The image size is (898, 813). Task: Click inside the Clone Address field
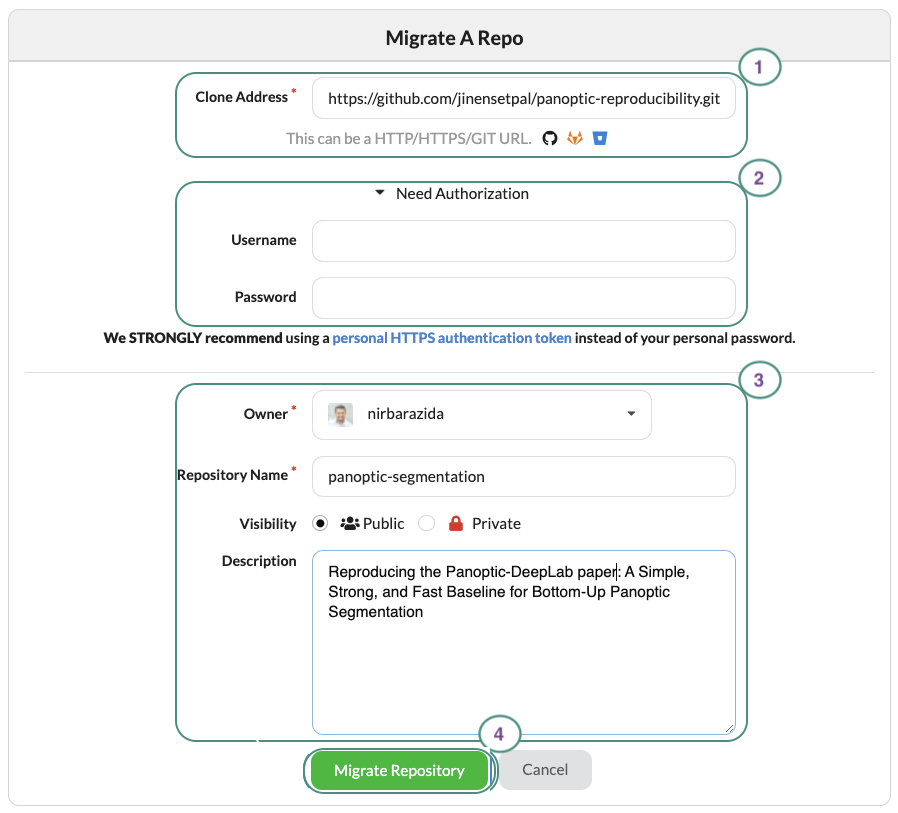(x=524, y=98)
